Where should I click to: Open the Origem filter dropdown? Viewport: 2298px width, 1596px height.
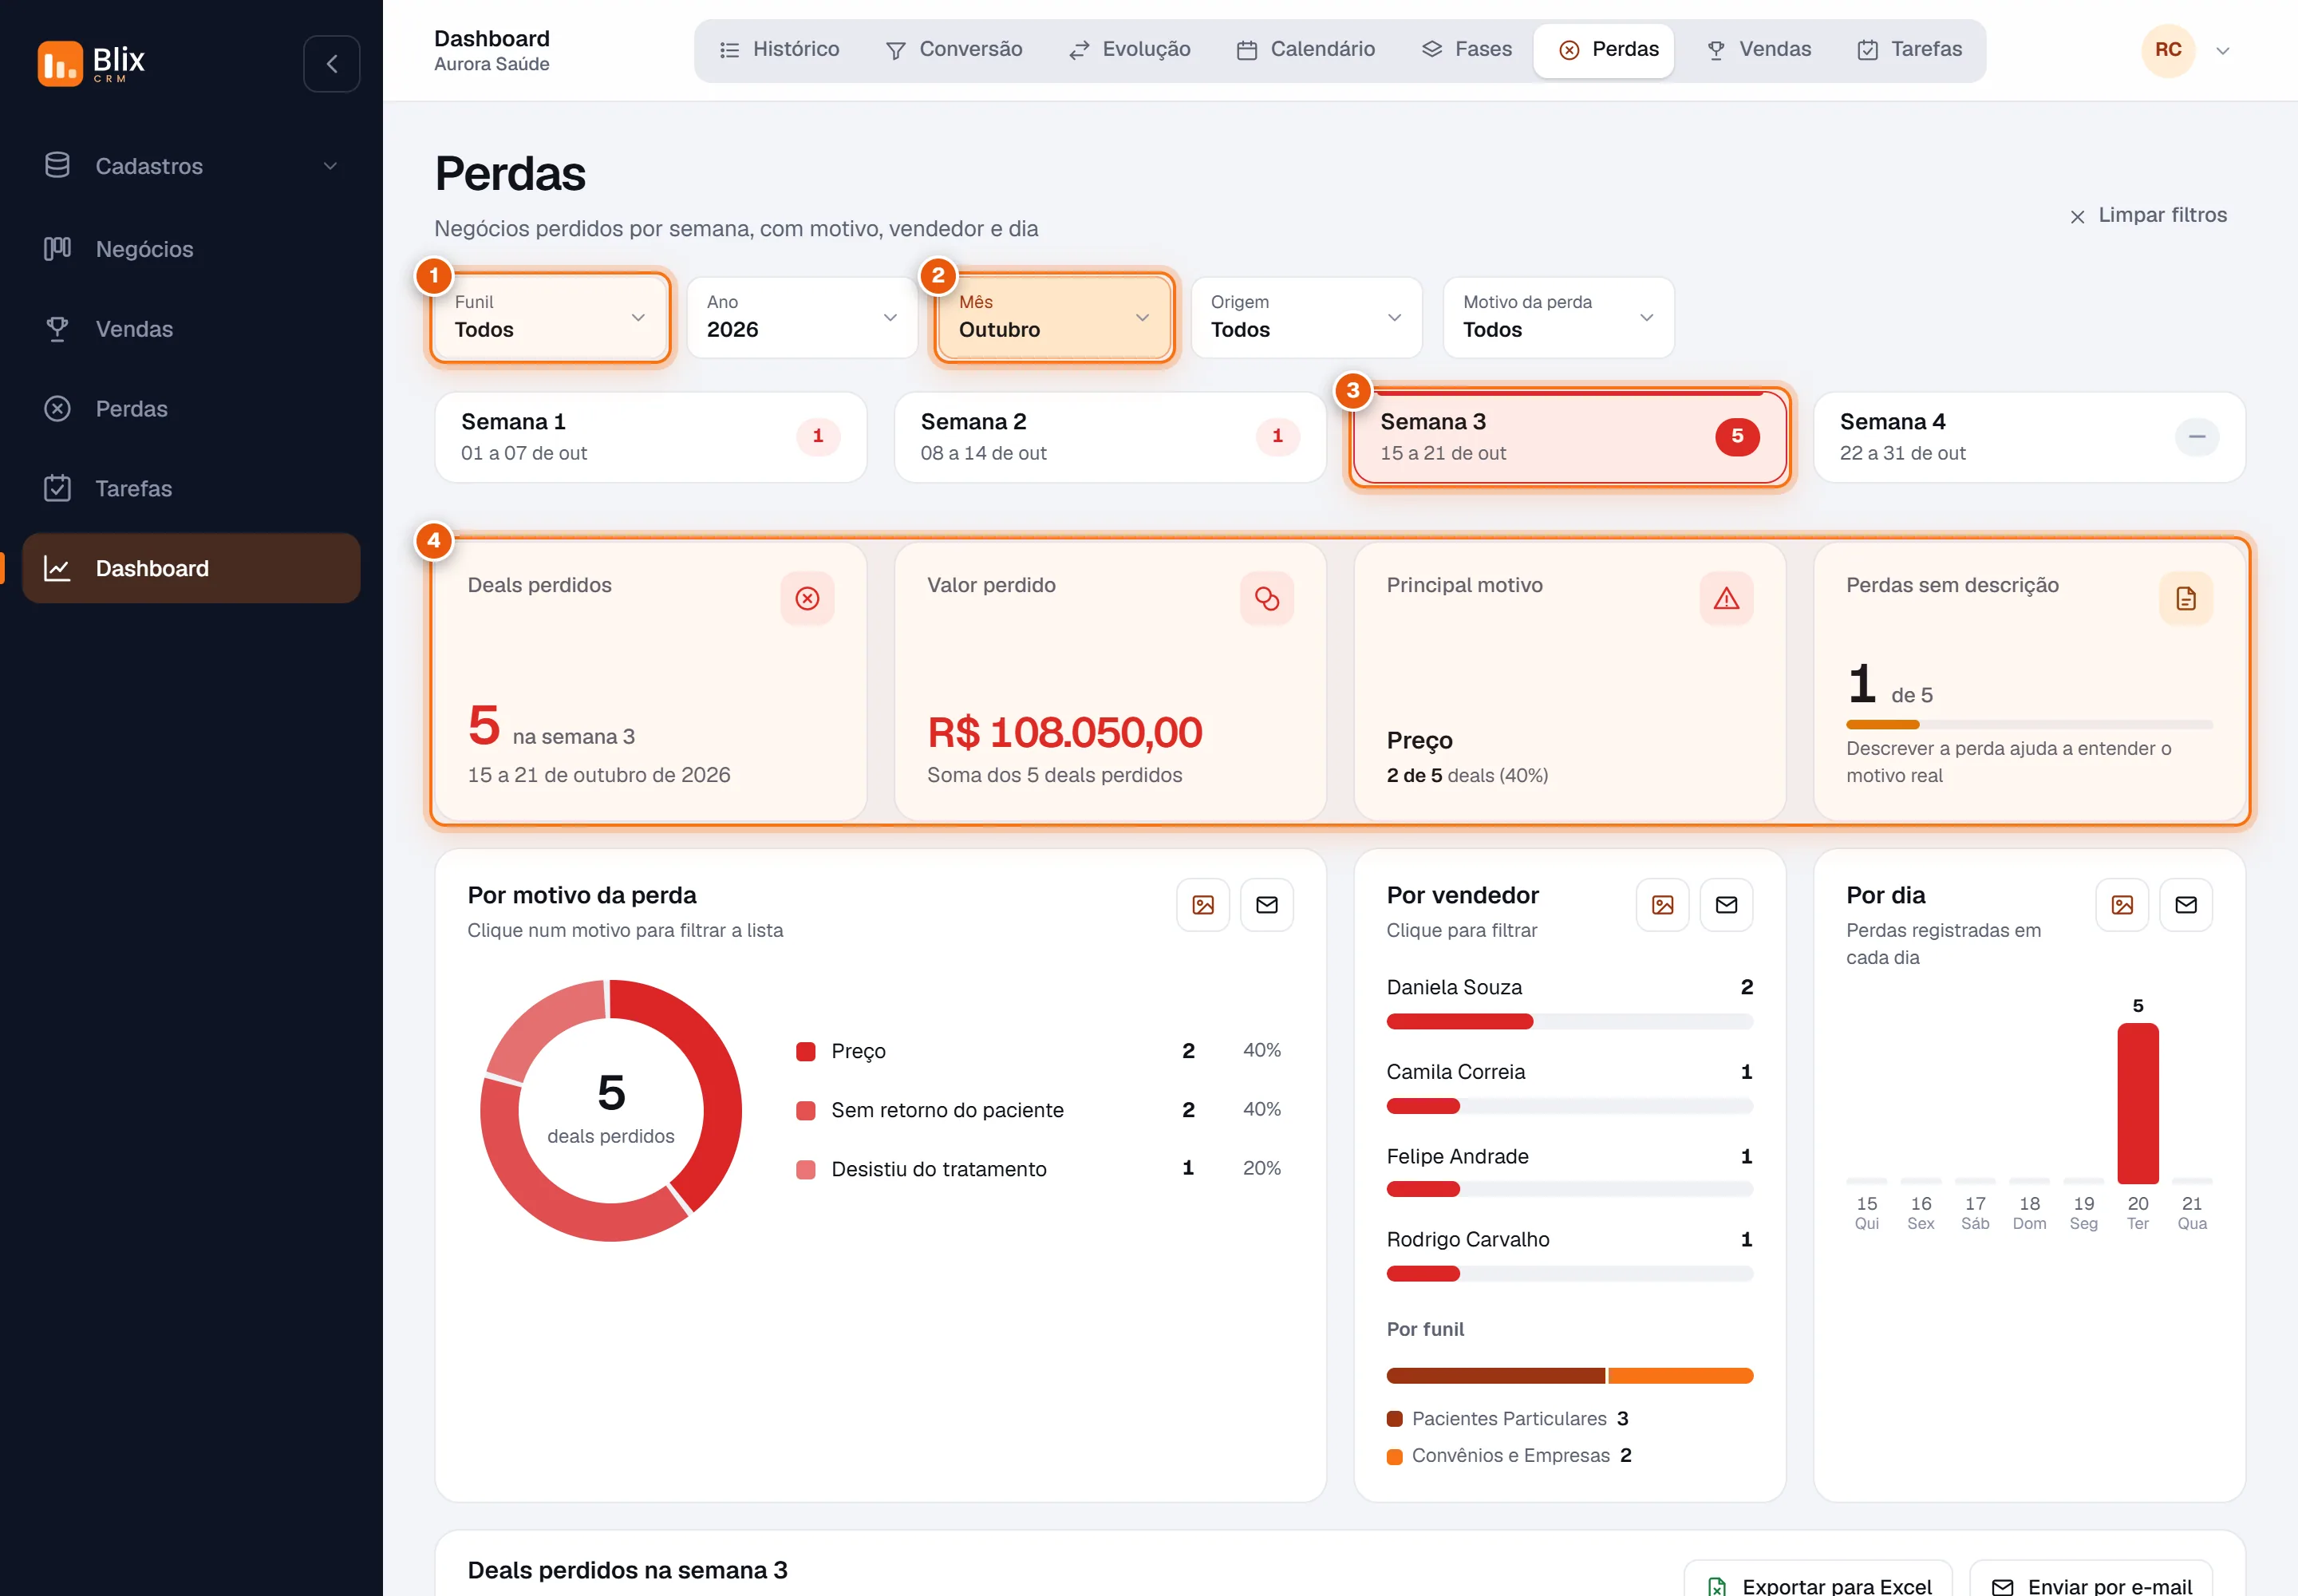click(x=1306, y=317)
